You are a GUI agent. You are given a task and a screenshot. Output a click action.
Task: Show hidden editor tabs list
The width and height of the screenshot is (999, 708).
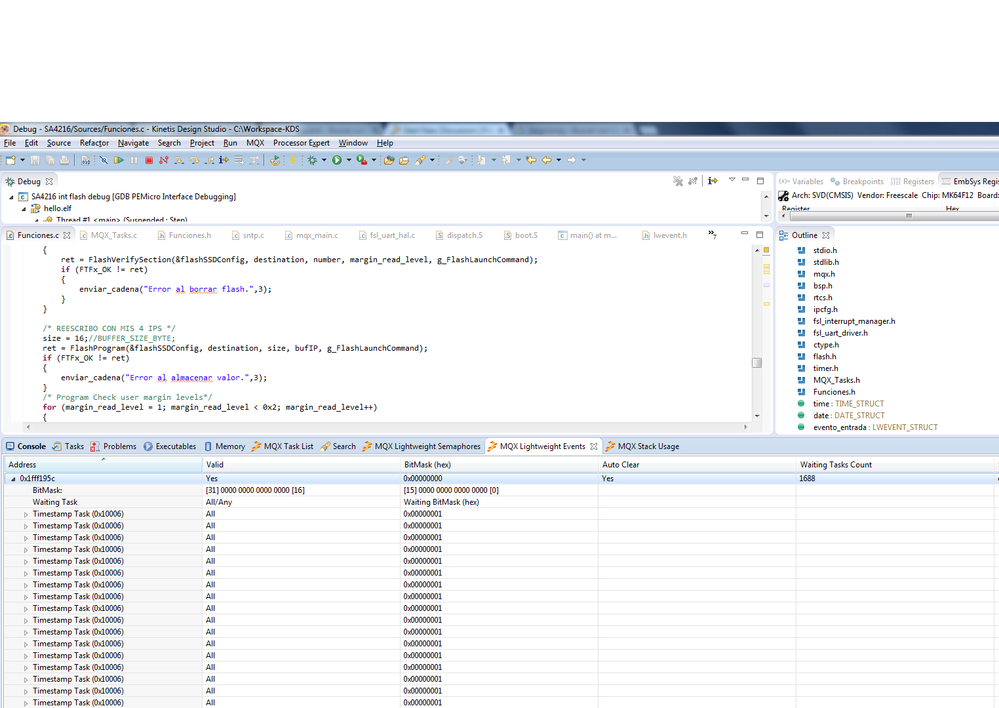point(712,235)
